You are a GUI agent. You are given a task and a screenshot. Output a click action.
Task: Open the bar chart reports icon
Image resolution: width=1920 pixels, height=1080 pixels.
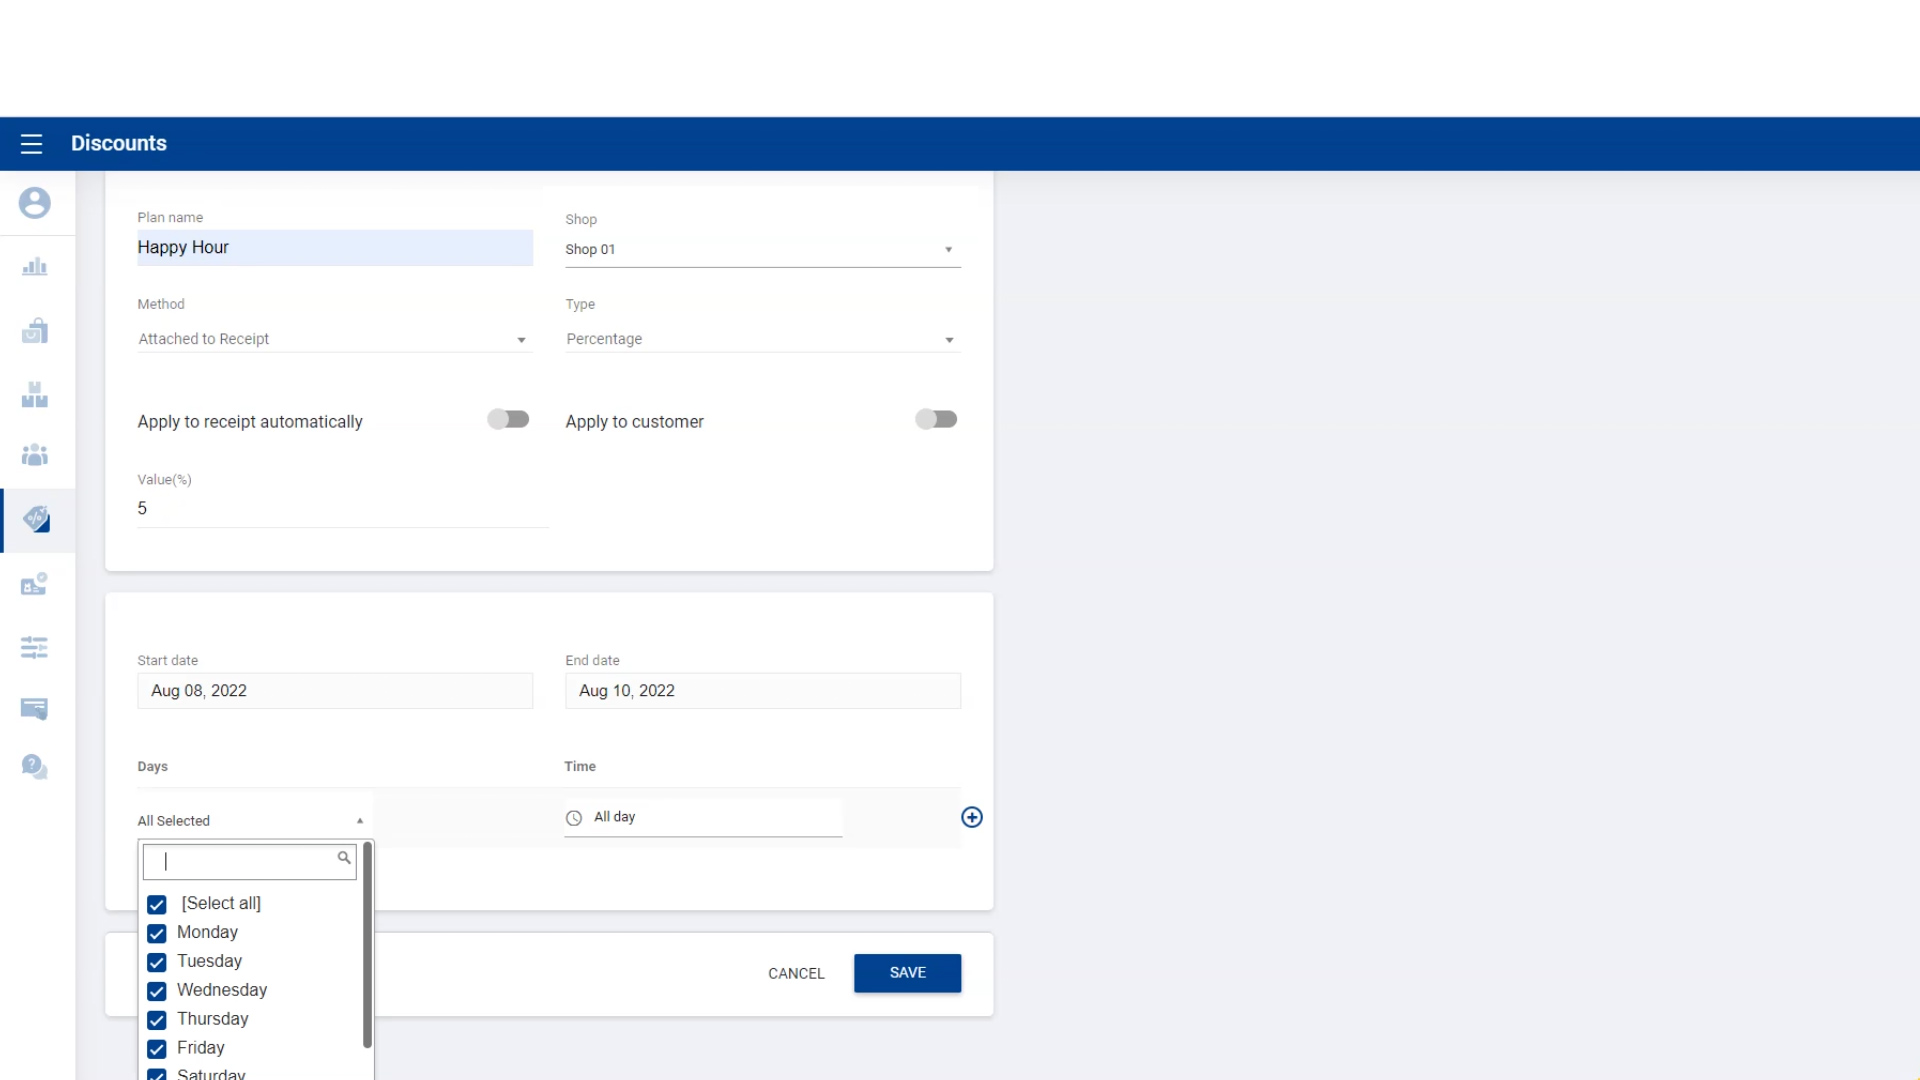(34, 267)
